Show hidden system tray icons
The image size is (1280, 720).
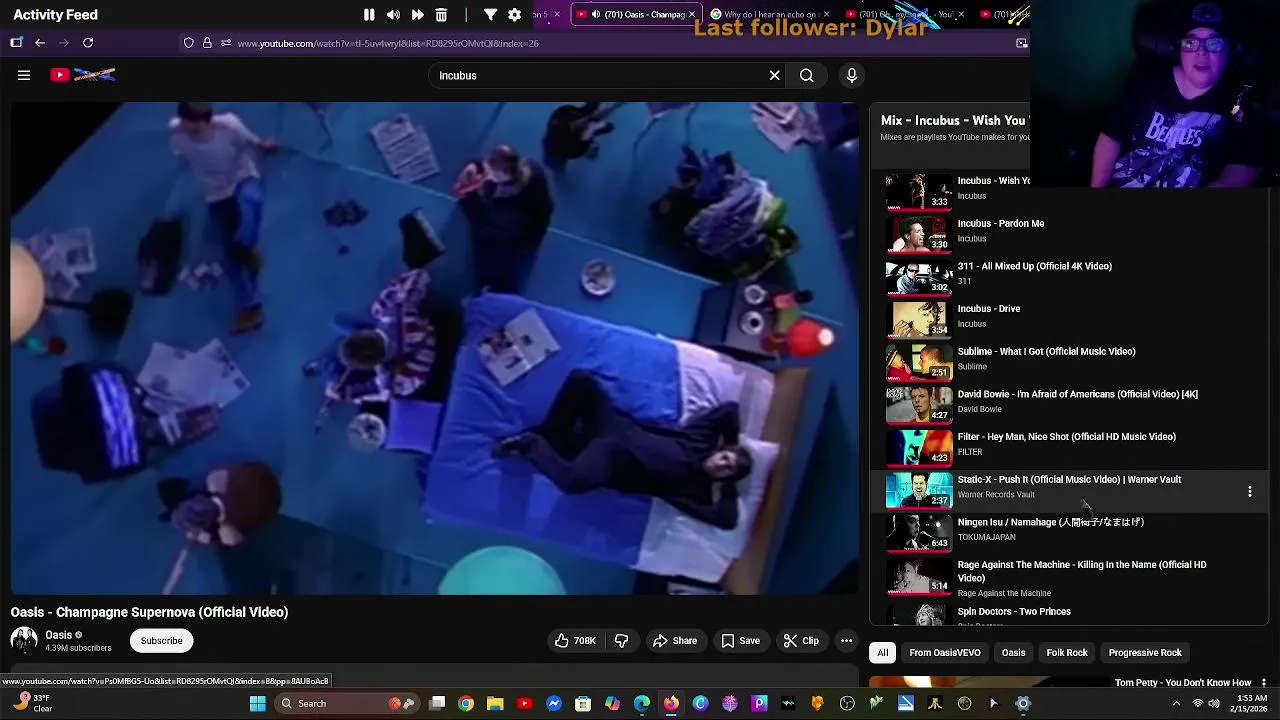1176,704
